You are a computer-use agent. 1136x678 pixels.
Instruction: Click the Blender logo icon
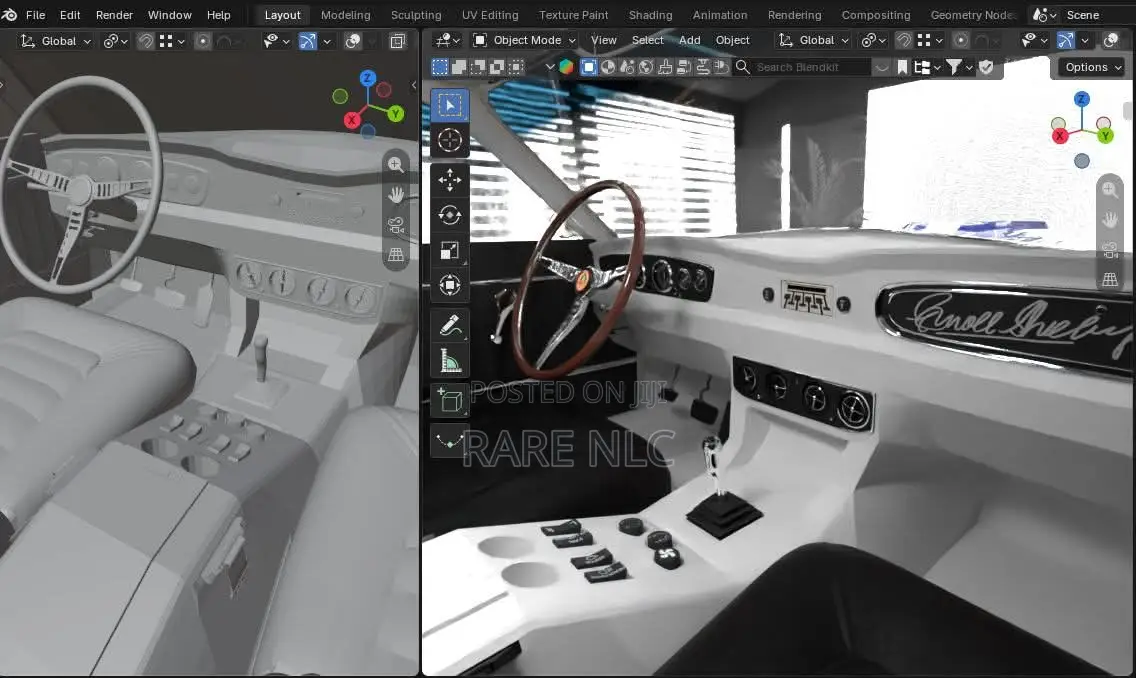coord(9,14)
